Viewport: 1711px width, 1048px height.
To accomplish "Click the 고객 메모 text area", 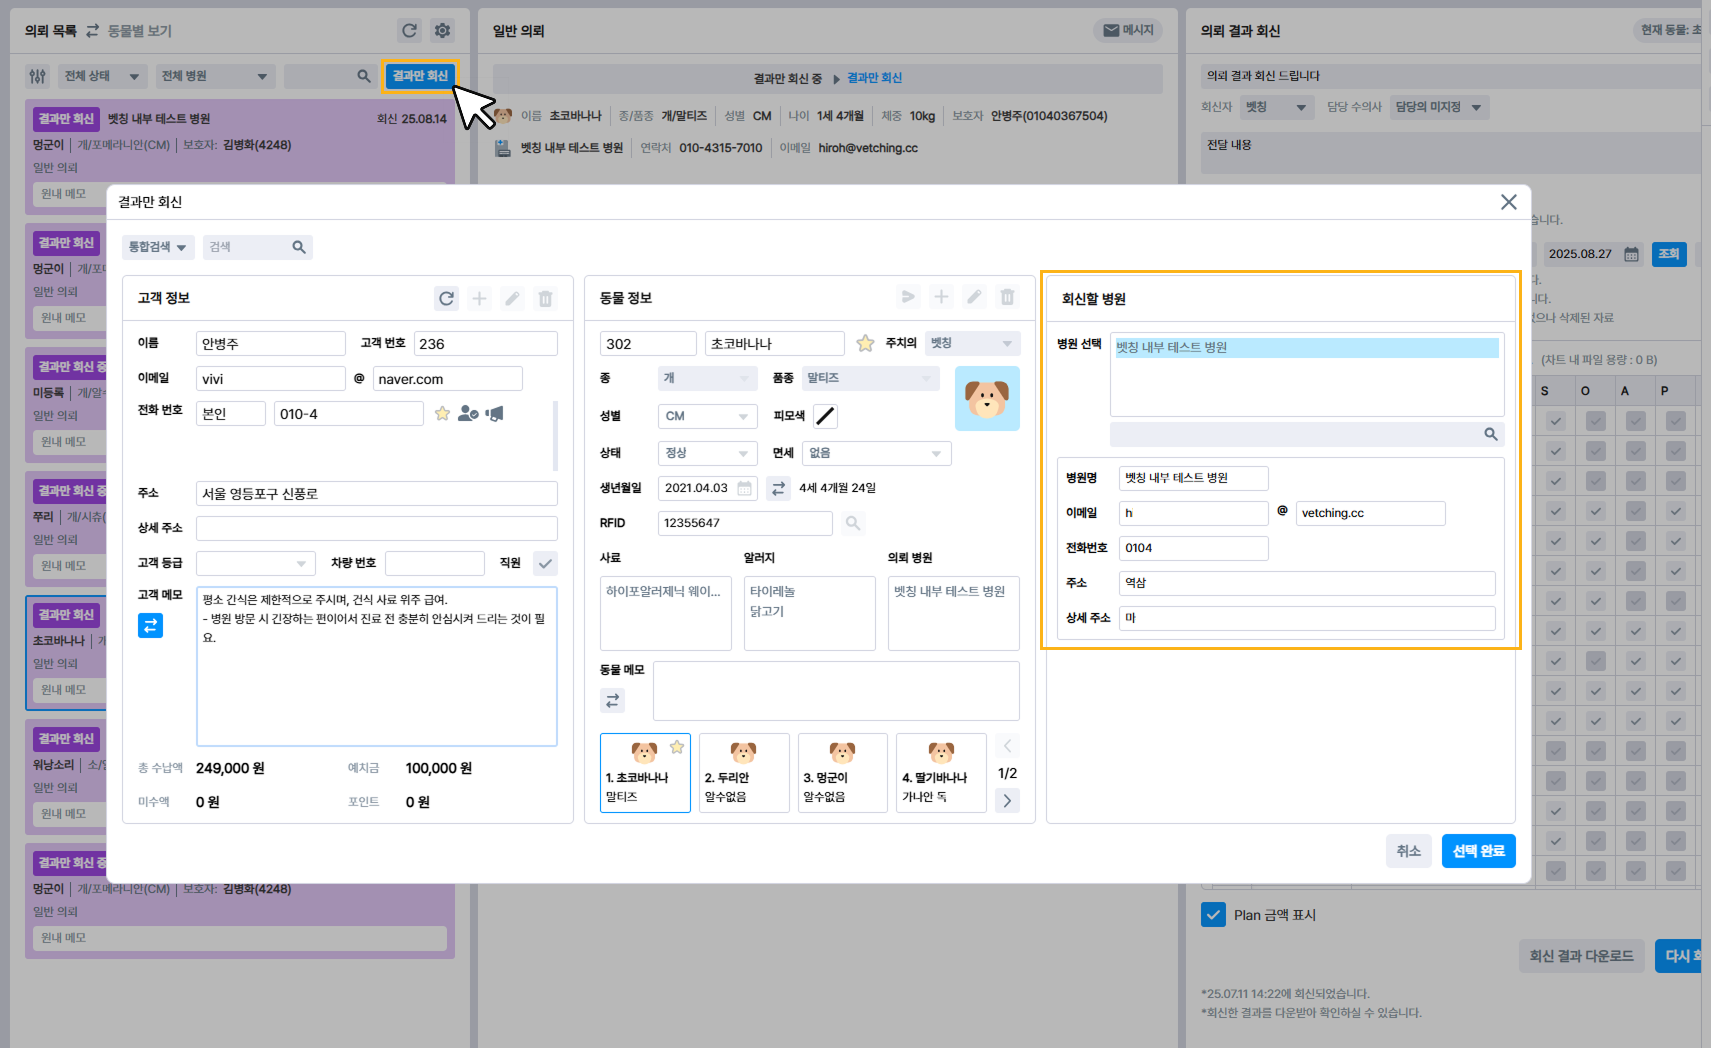I will pyautogui.click(x=377, y=666).
